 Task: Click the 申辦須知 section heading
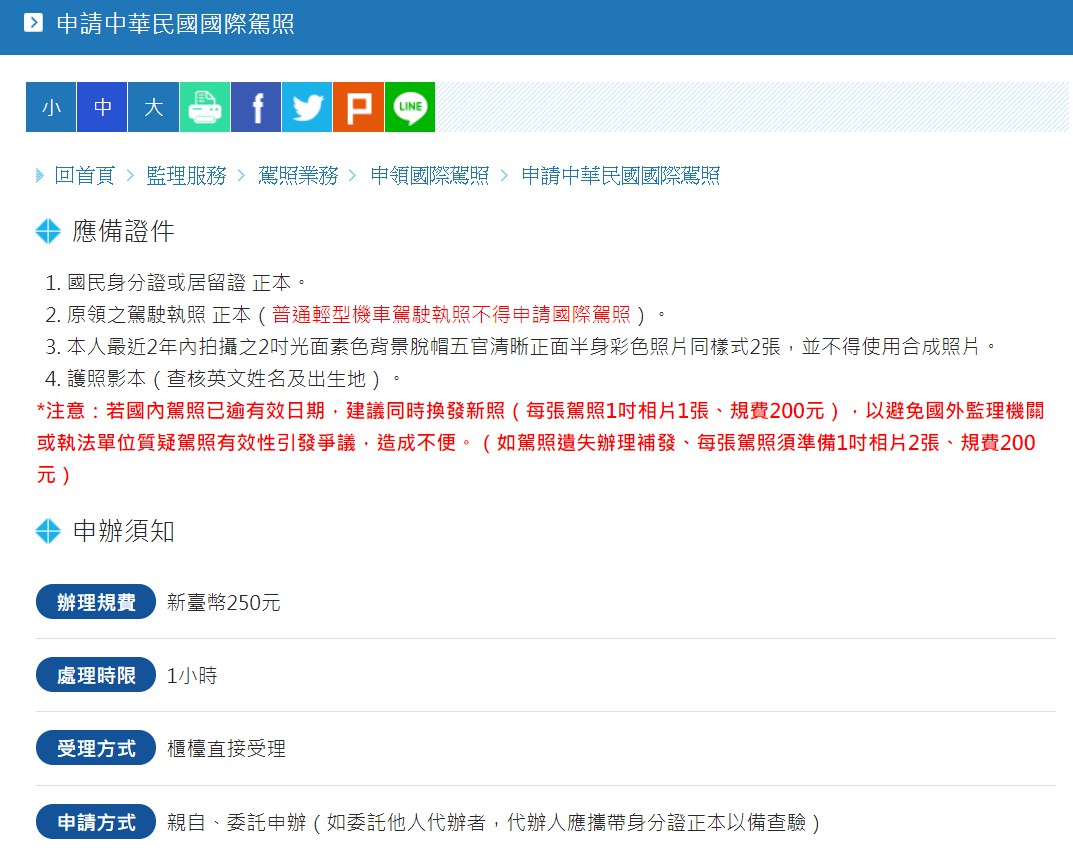123,531
